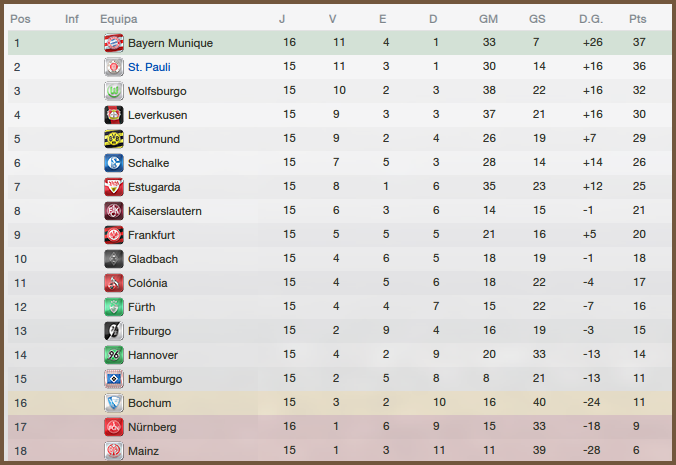
Task: Click the Hannover green club crest
Action: pos(113,355)
